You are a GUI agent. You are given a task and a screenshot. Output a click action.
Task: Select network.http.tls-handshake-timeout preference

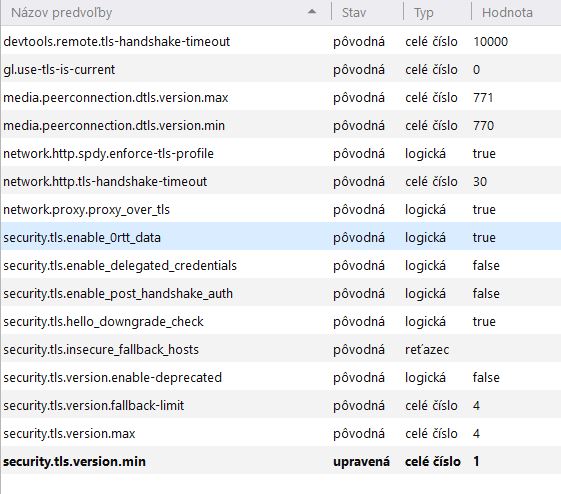pyautogui.click(x=281, y=181)
